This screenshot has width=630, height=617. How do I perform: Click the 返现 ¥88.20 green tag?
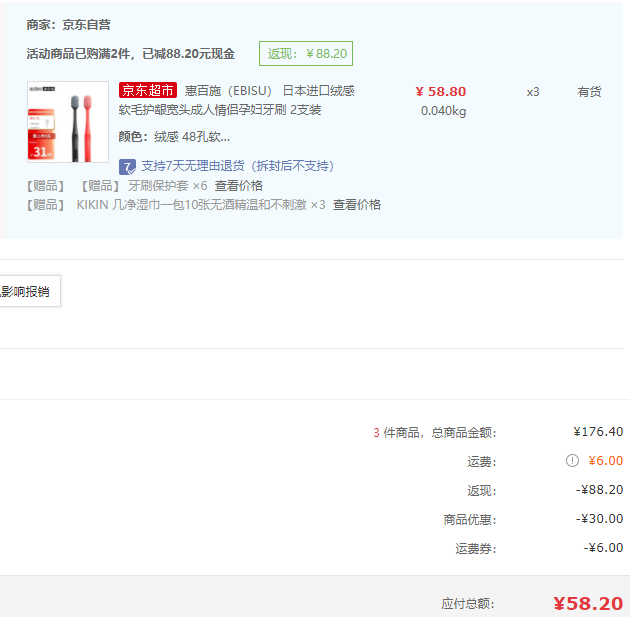point(306,53)
